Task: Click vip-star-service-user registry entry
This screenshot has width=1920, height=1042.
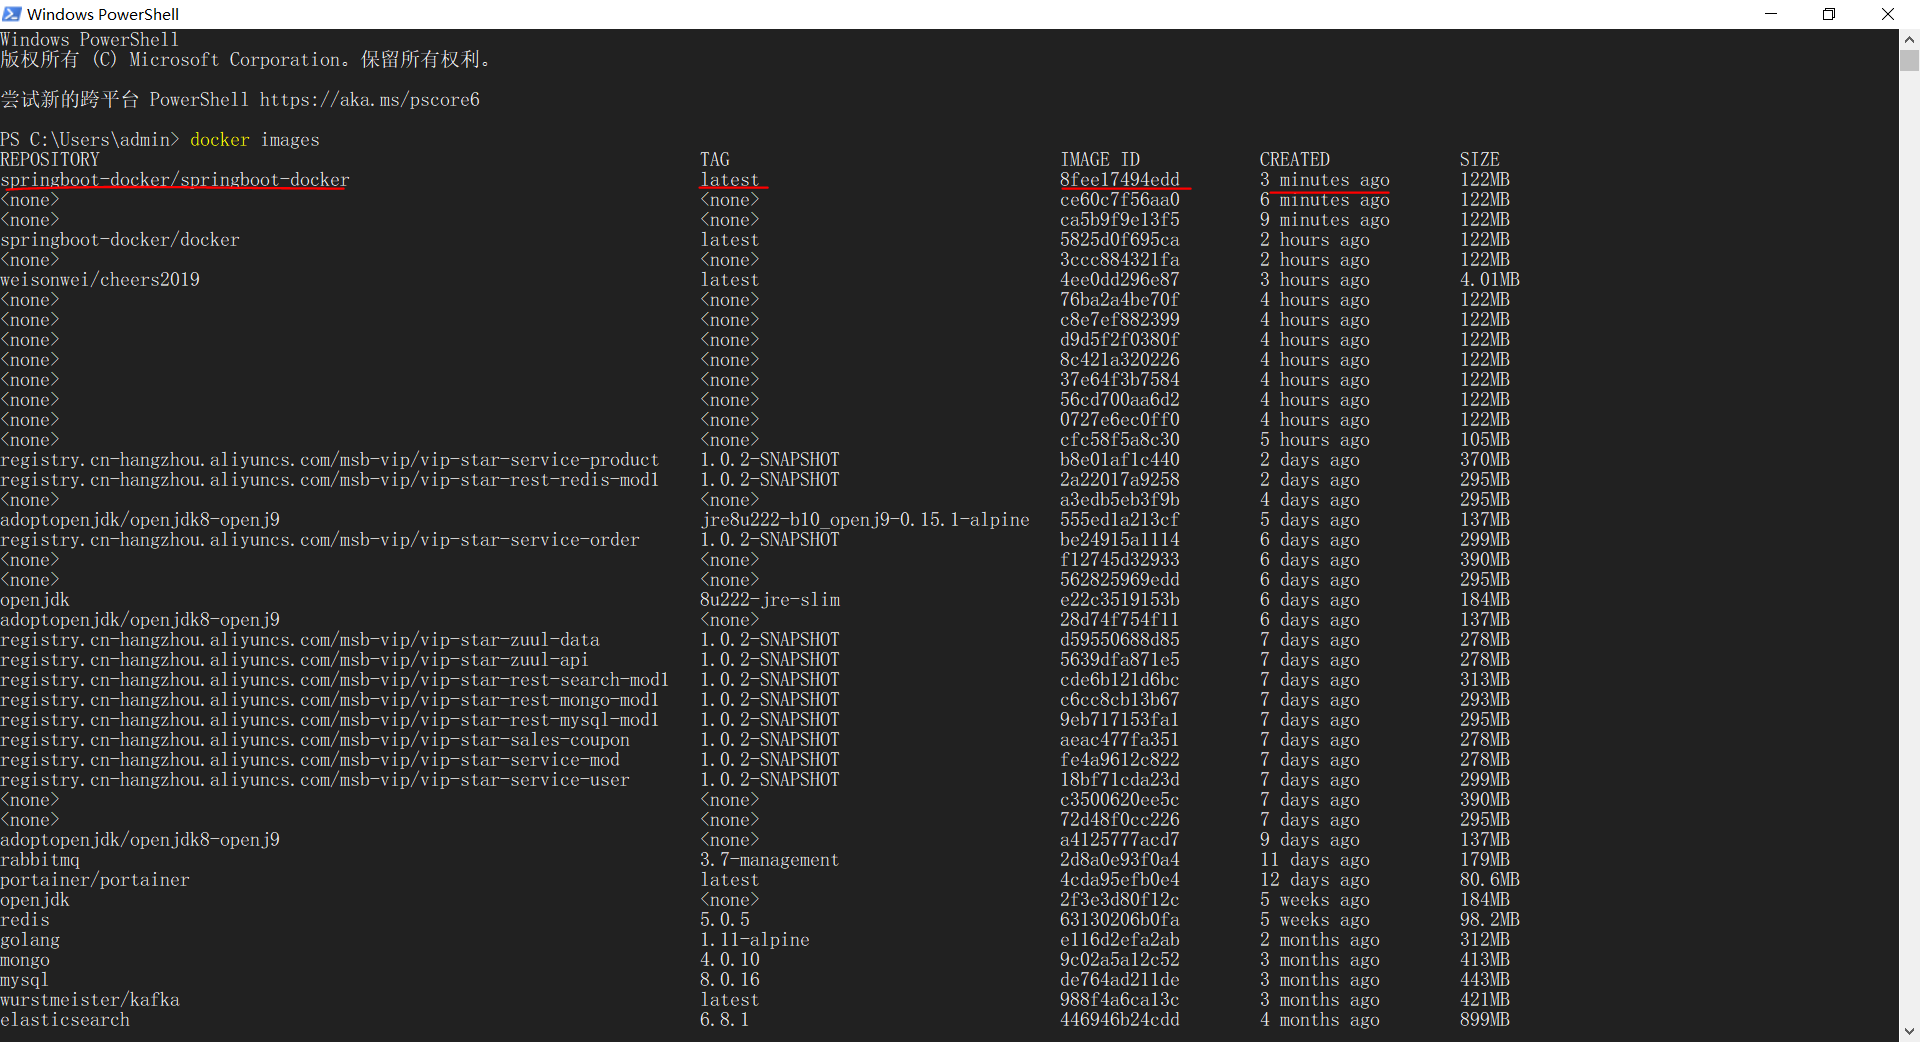Action: click(315, 780)
